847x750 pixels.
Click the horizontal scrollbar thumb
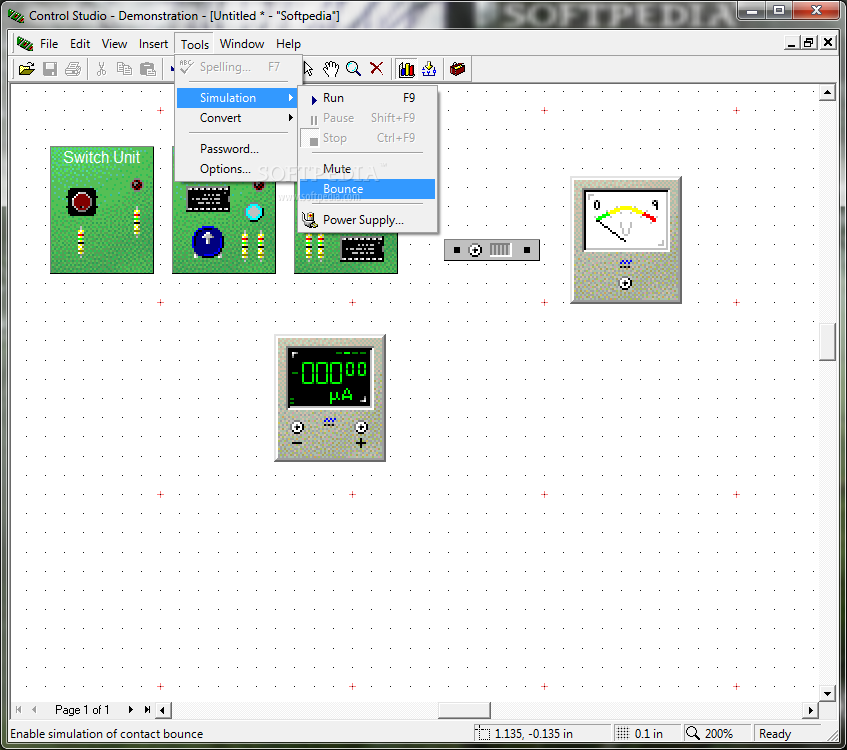(x=464, y=710)
